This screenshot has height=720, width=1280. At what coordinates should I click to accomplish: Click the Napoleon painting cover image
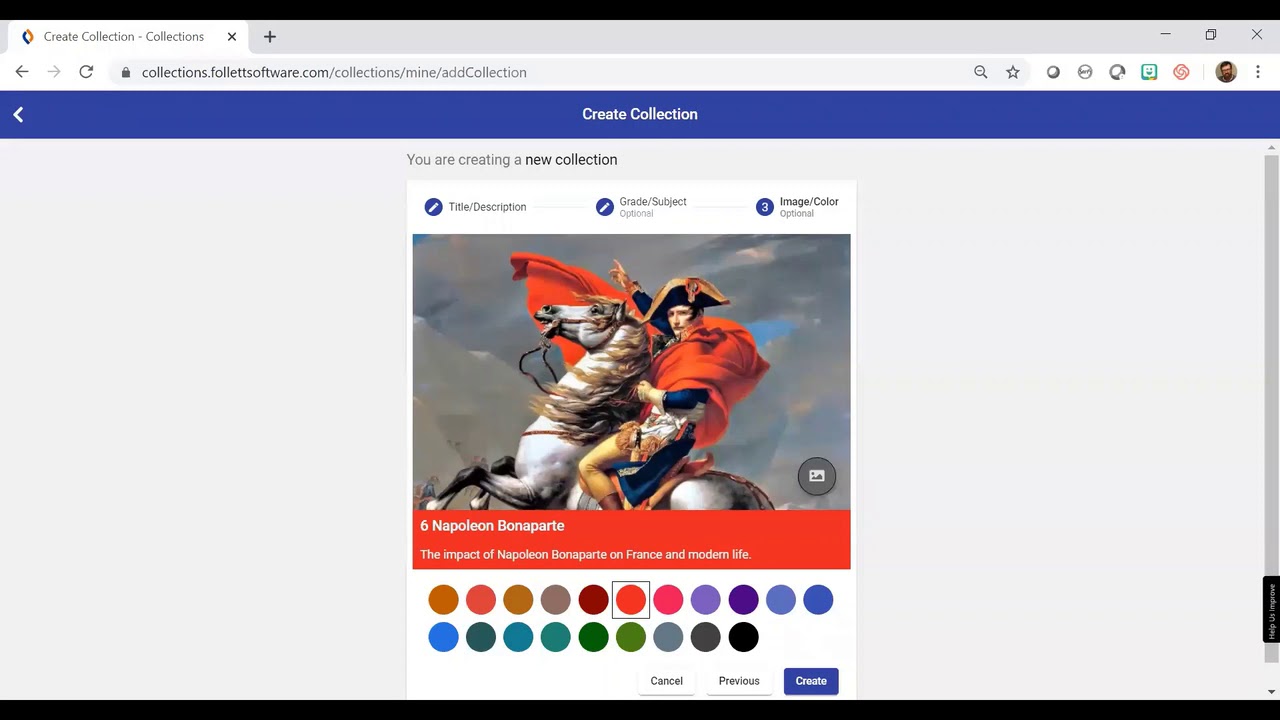[631, 372]
